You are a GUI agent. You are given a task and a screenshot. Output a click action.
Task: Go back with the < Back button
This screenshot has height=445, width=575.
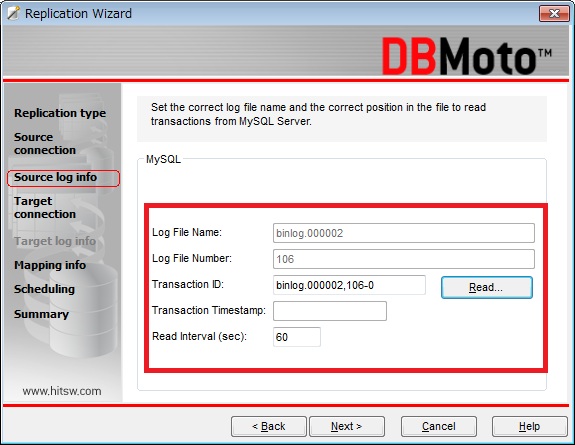[268, 426]
